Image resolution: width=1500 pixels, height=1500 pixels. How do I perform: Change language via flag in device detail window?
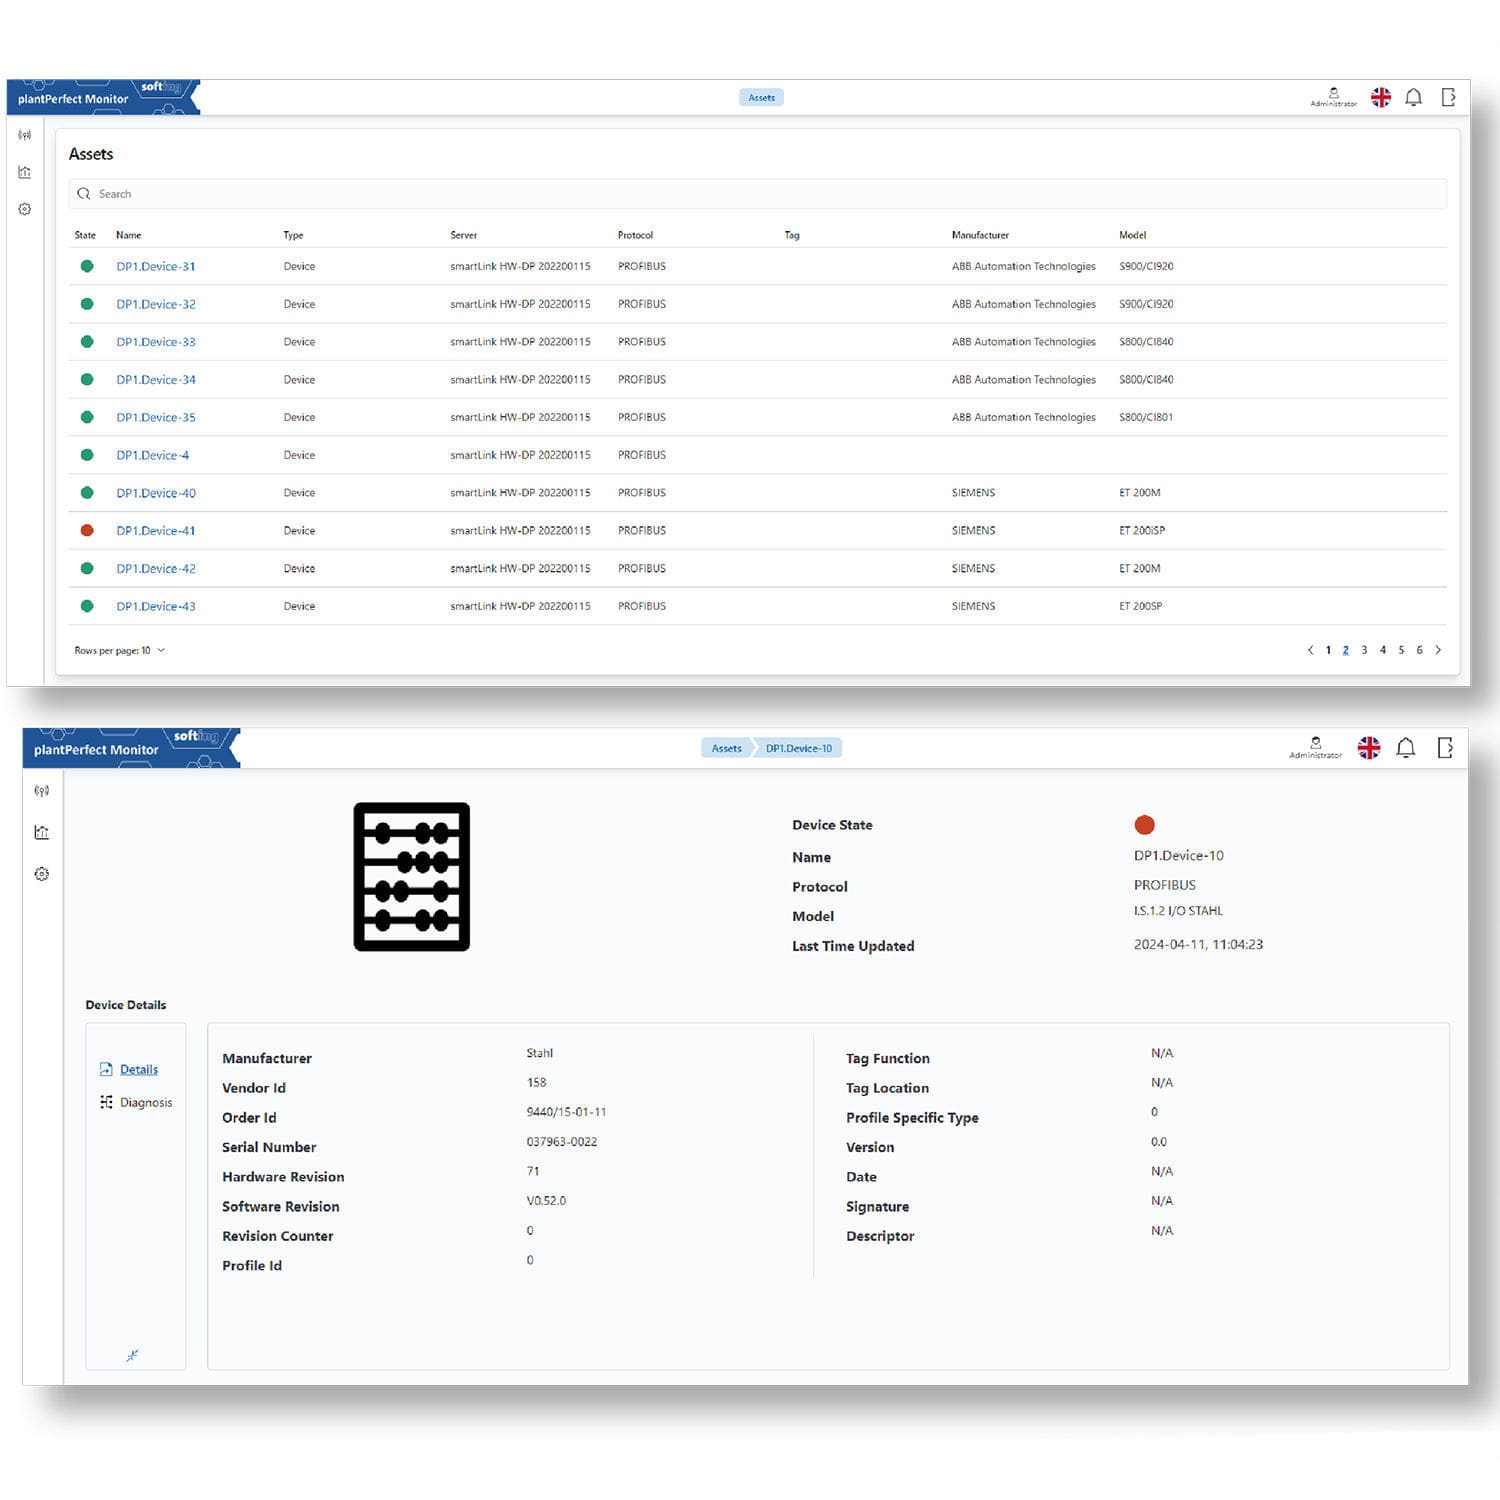[x=1368, y=748]
